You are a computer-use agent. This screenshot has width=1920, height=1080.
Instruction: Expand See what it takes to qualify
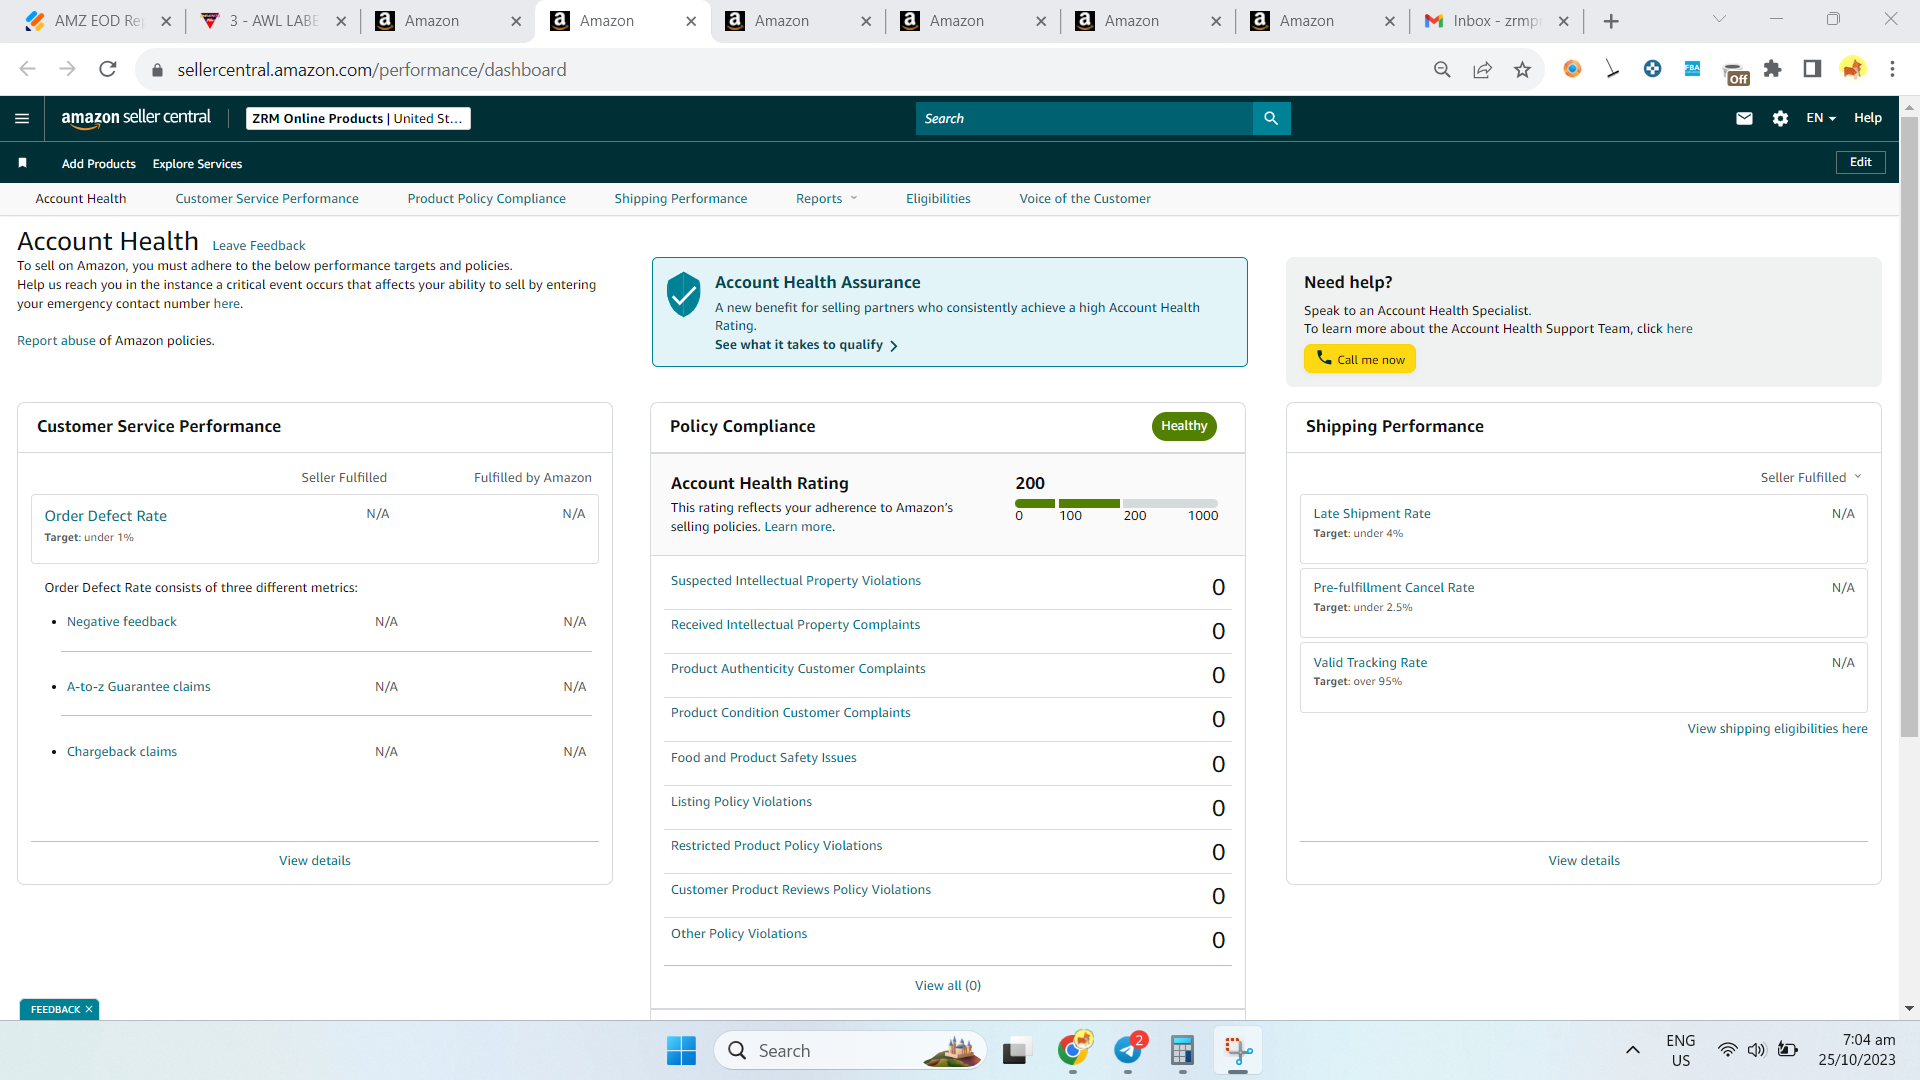(x=806, y=345)
